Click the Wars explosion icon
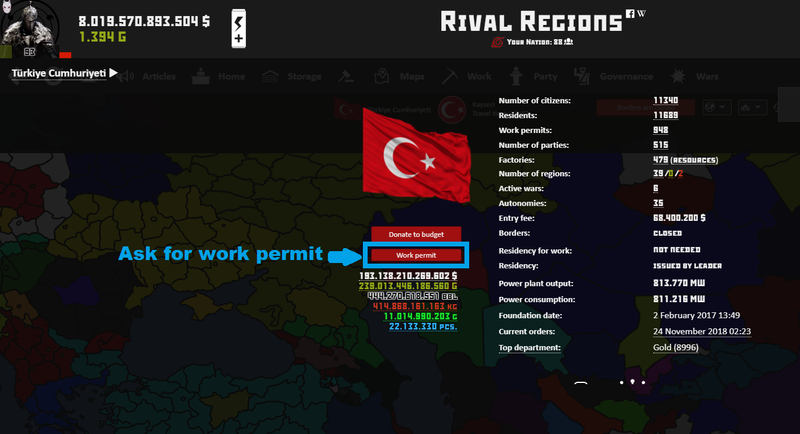The image size is (800, 434). point(678,76)
